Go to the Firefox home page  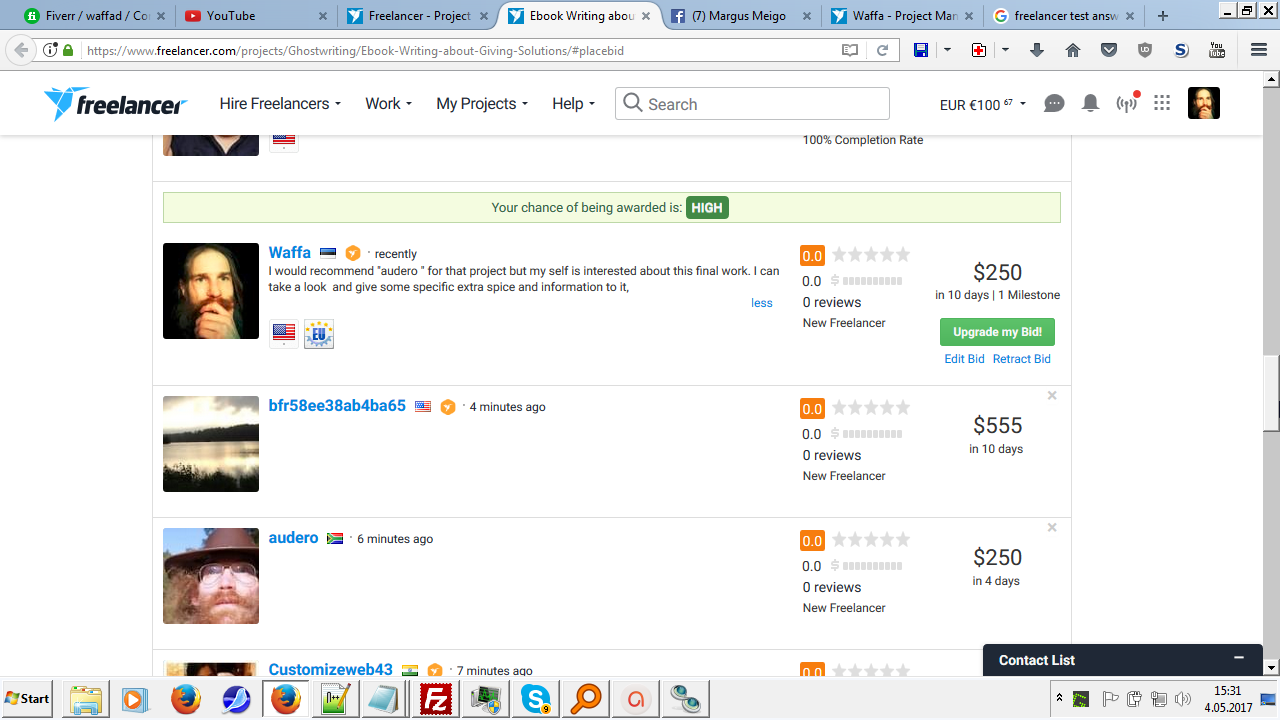point(1073,50)
